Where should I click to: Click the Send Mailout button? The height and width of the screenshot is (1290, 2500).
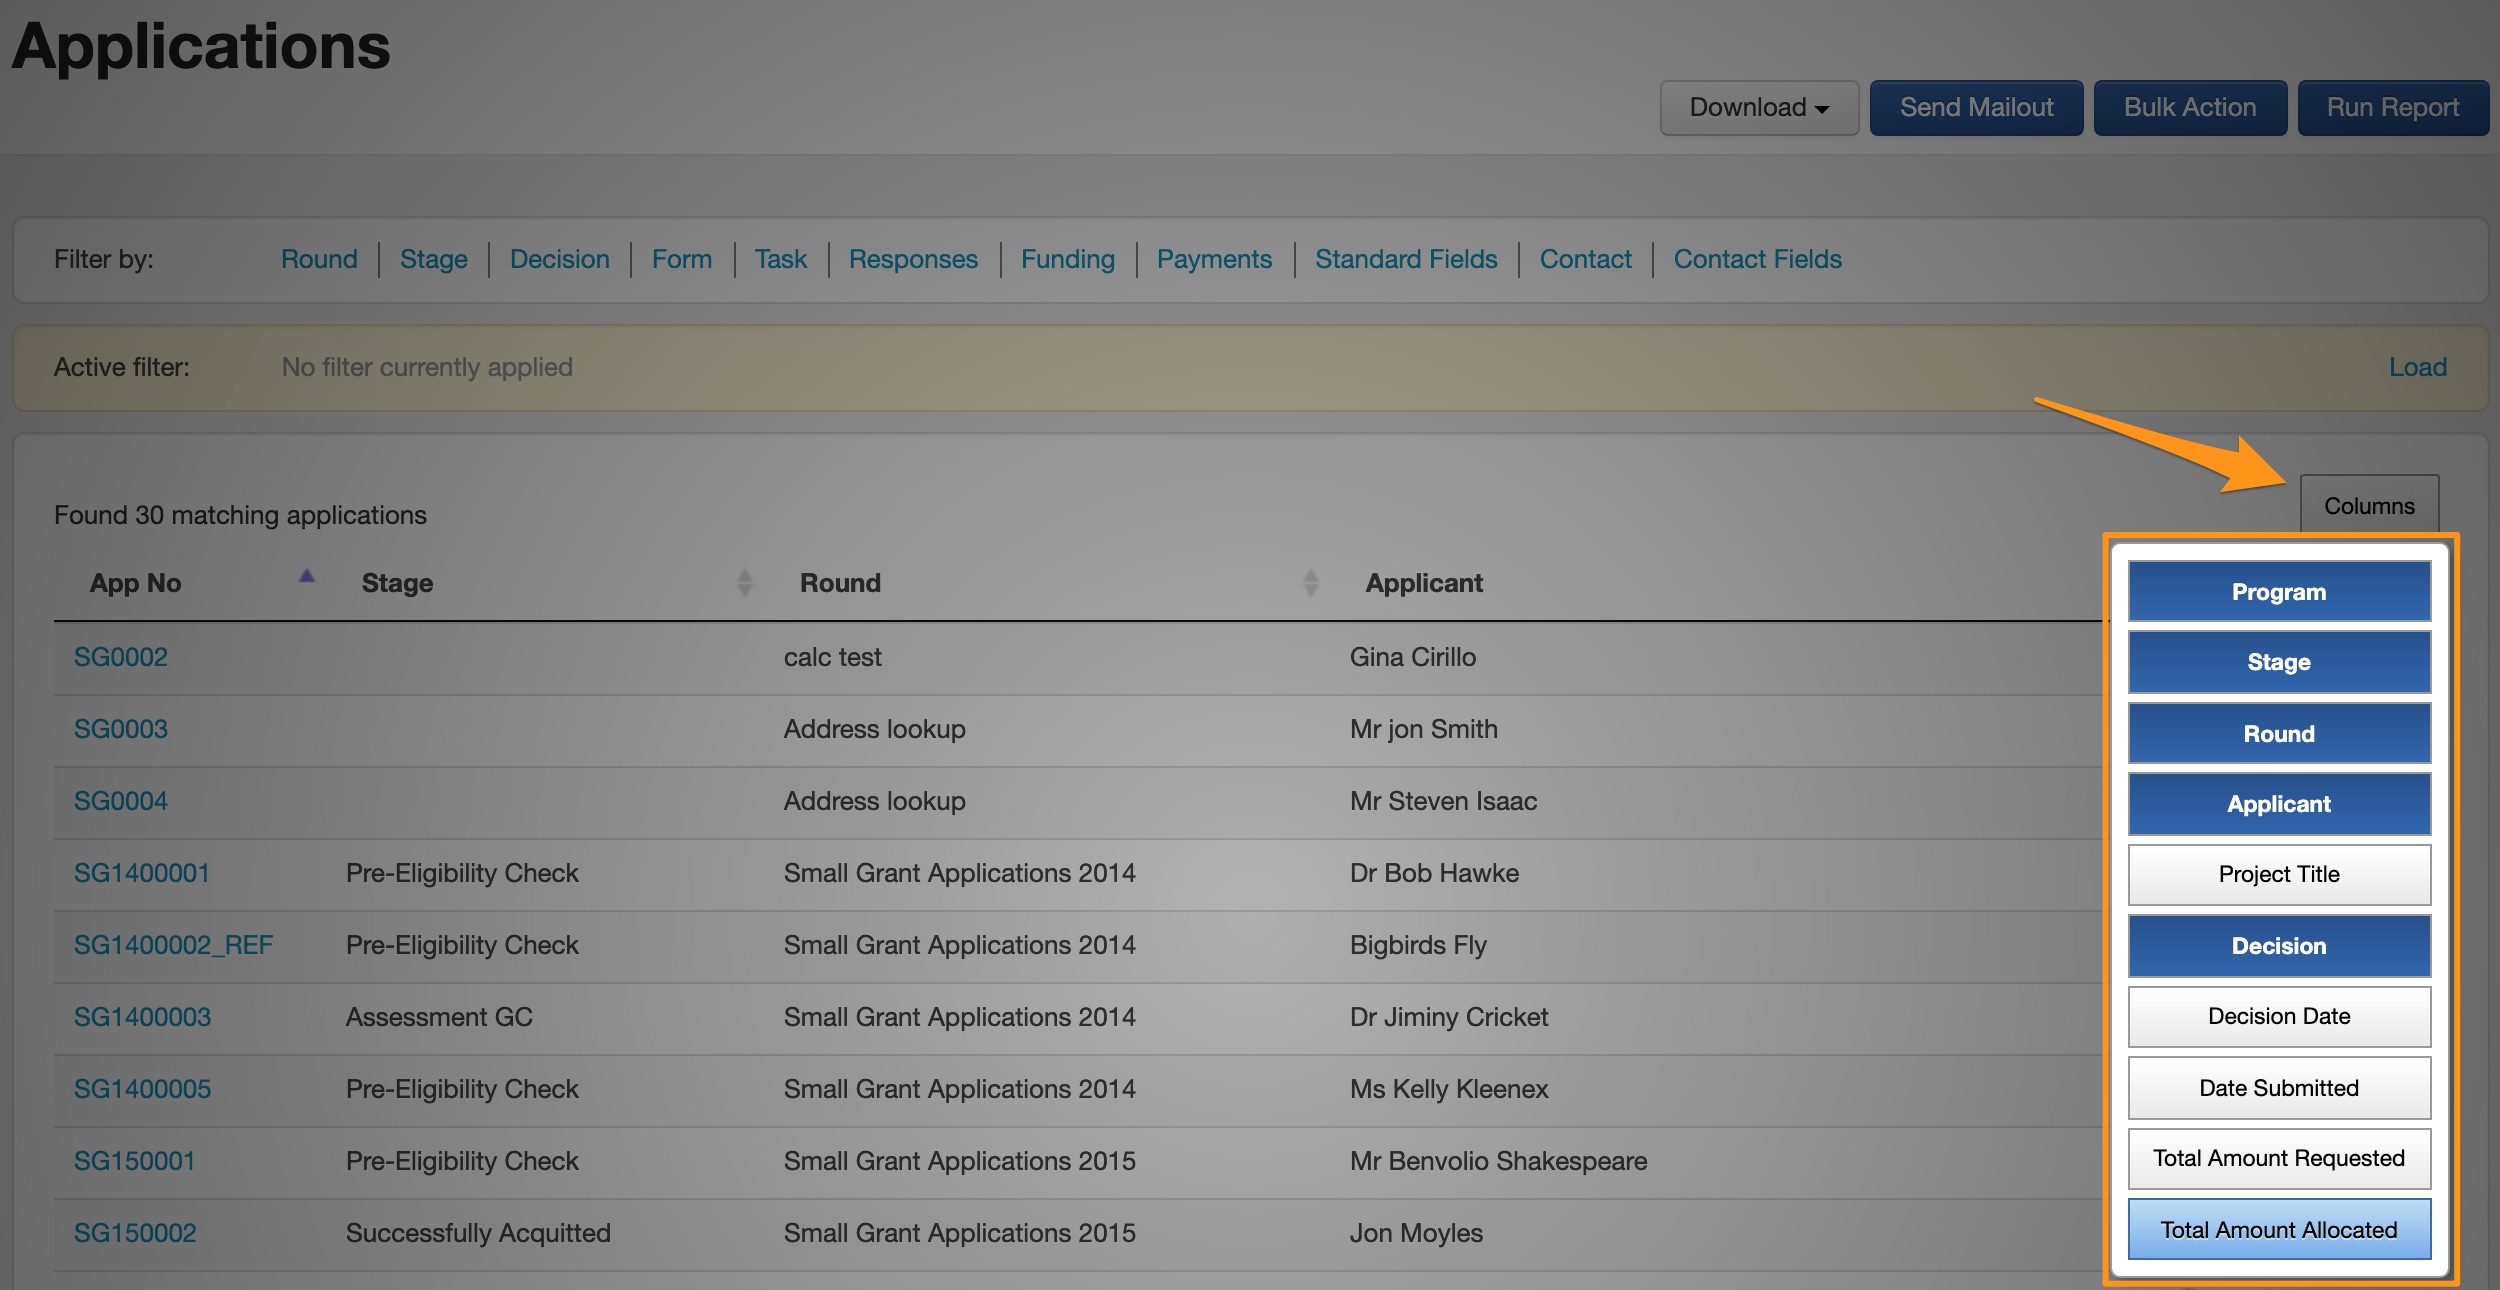(1976, 107)
